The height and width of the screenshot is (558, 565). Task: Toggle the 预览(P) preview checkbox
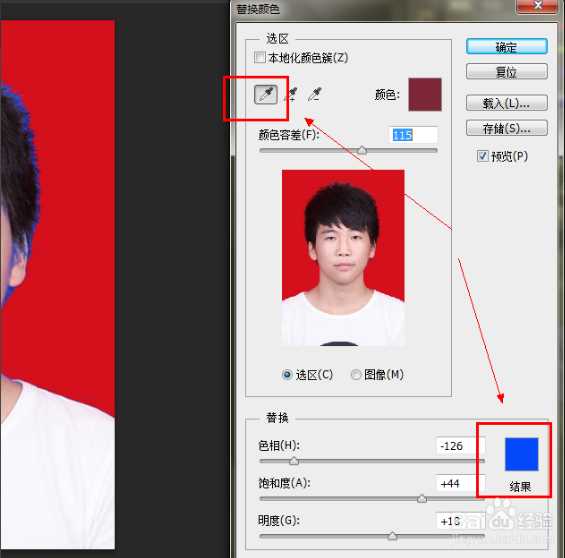click(482, 156)
